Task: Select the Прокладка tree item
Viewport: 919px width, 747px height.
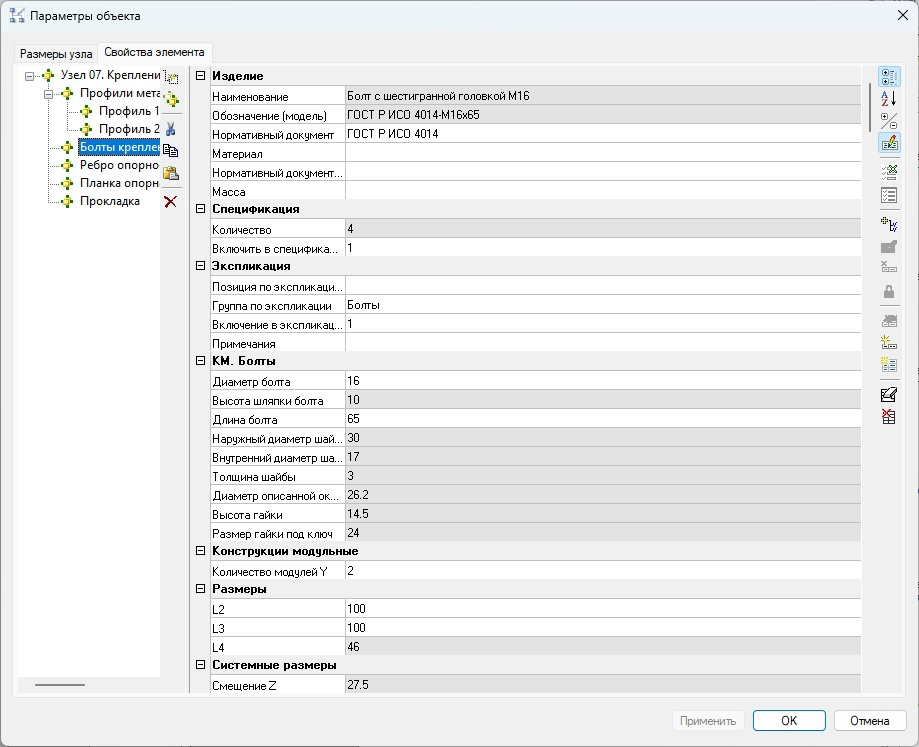Action: point(110,201)
